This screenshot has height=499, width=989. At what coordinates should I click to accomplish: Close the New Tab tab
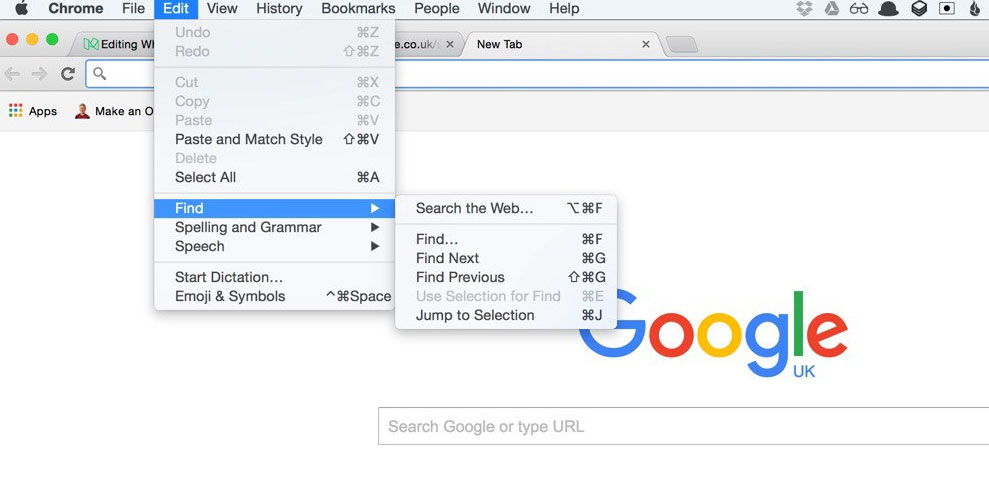645,44
